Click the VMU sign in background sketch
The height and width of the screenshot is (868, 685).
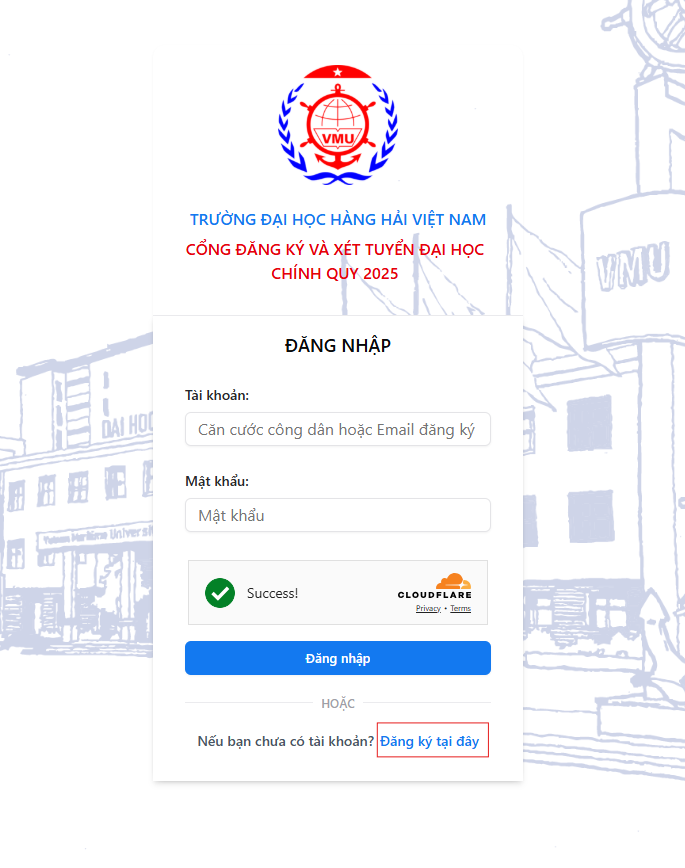click(632, 265)
